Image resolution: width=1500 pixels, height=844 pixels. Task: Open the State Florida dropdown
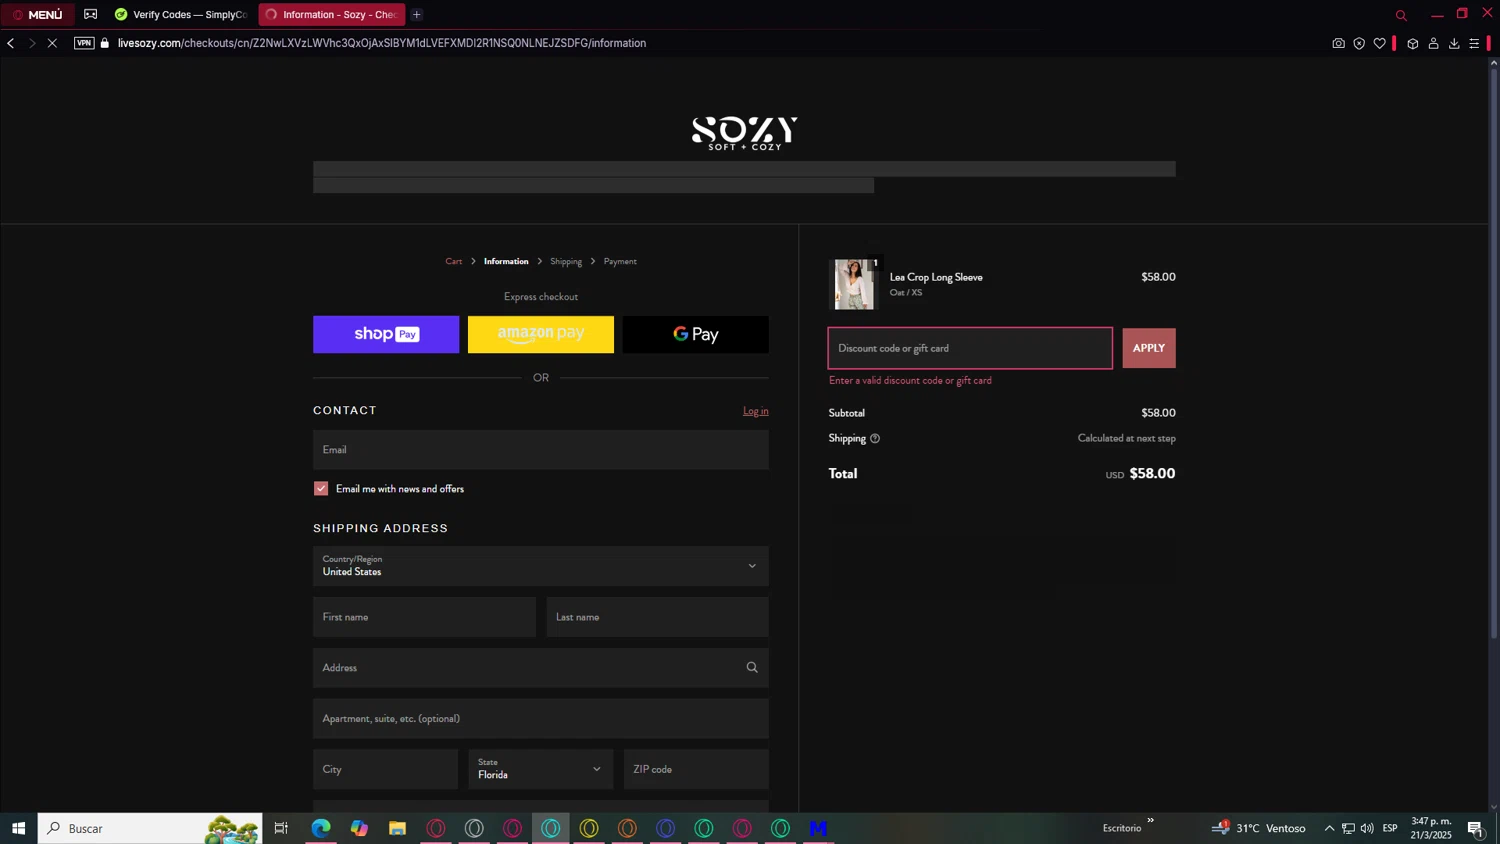541,769
